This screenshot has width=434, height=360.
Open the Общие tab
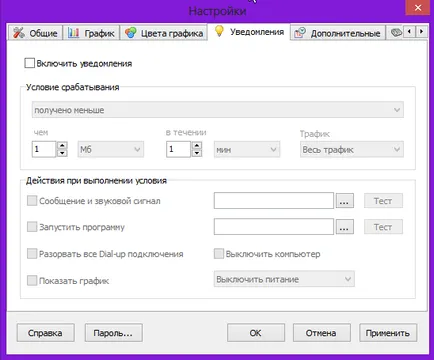pyautogui.click(x=35, y=33)
